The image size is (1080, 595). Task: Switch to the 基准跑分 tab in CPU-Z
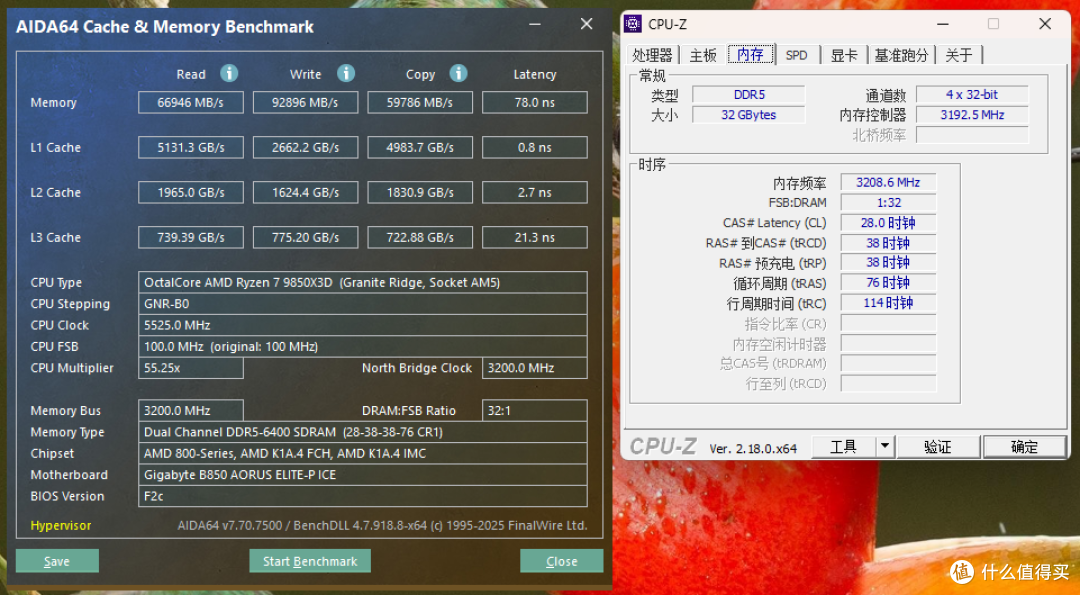tap(901, 55)
